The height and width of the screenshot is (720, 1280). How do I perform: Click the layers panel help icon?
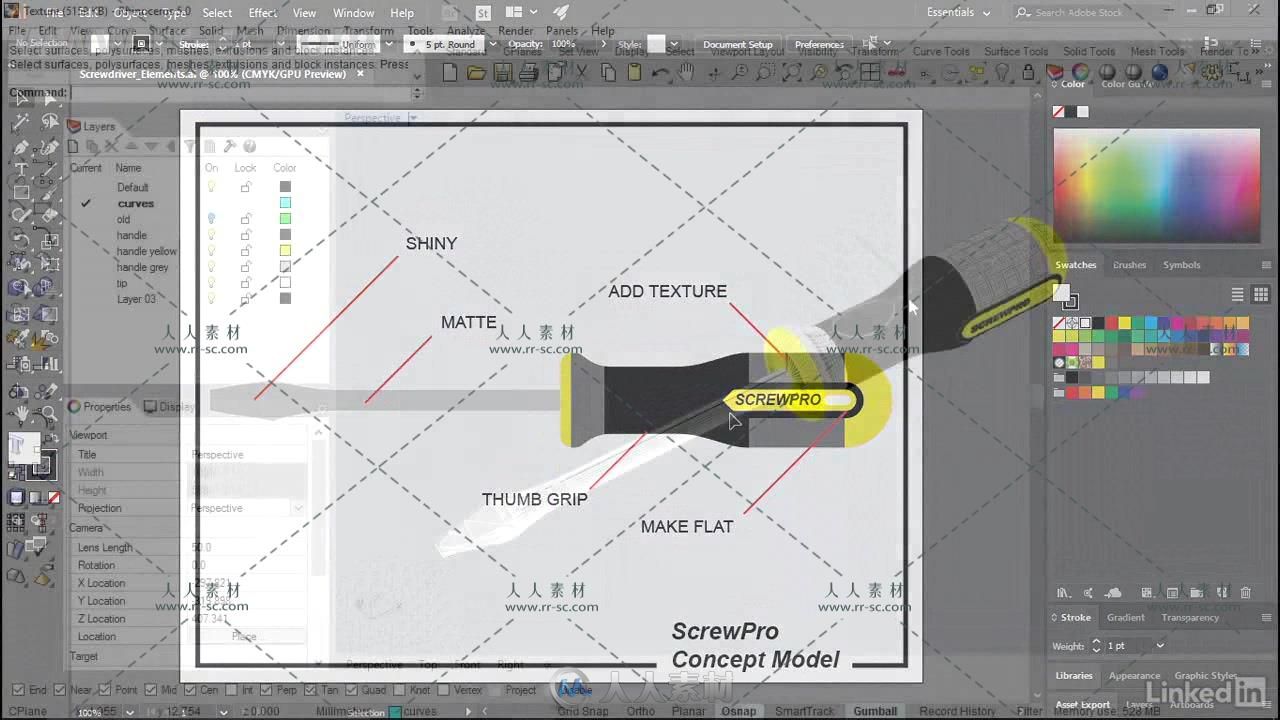click(x=249, y=146)
